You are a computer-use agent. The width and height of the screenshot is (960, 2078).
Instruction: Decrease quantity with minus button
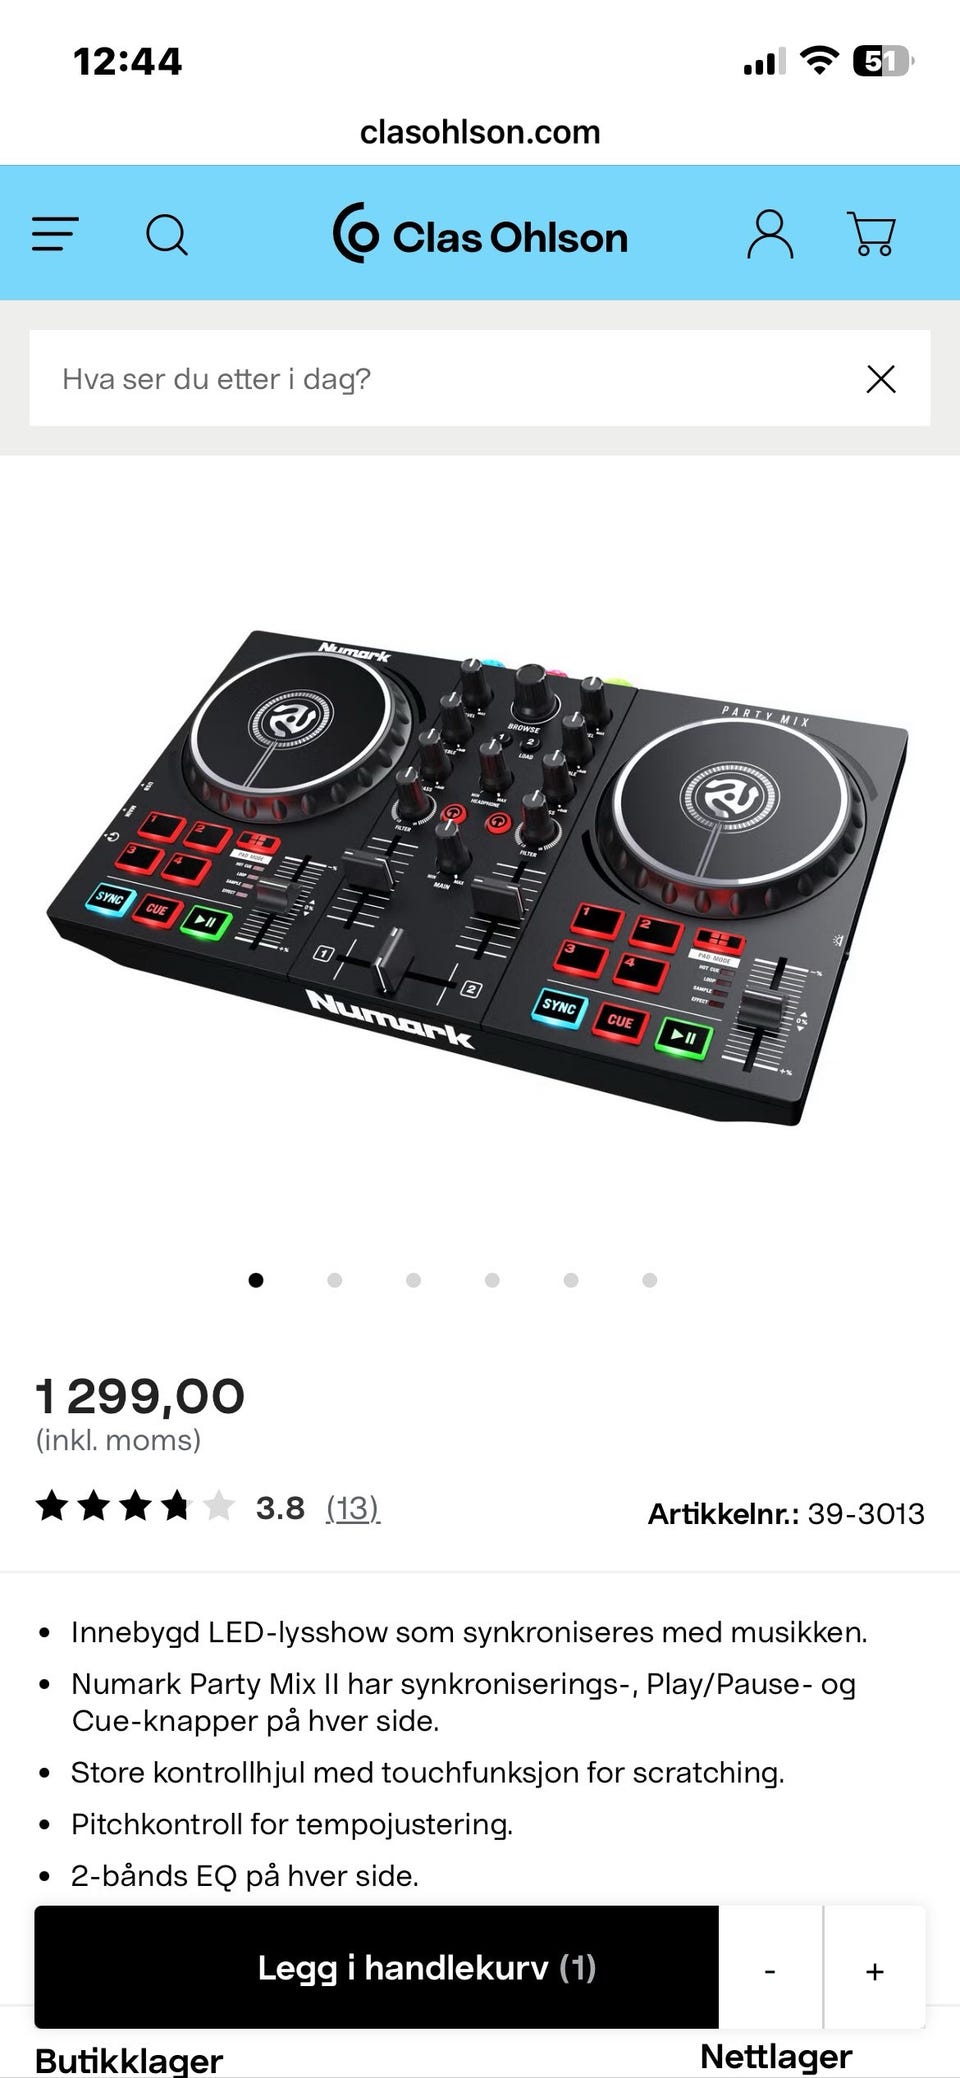point(770,1970)
